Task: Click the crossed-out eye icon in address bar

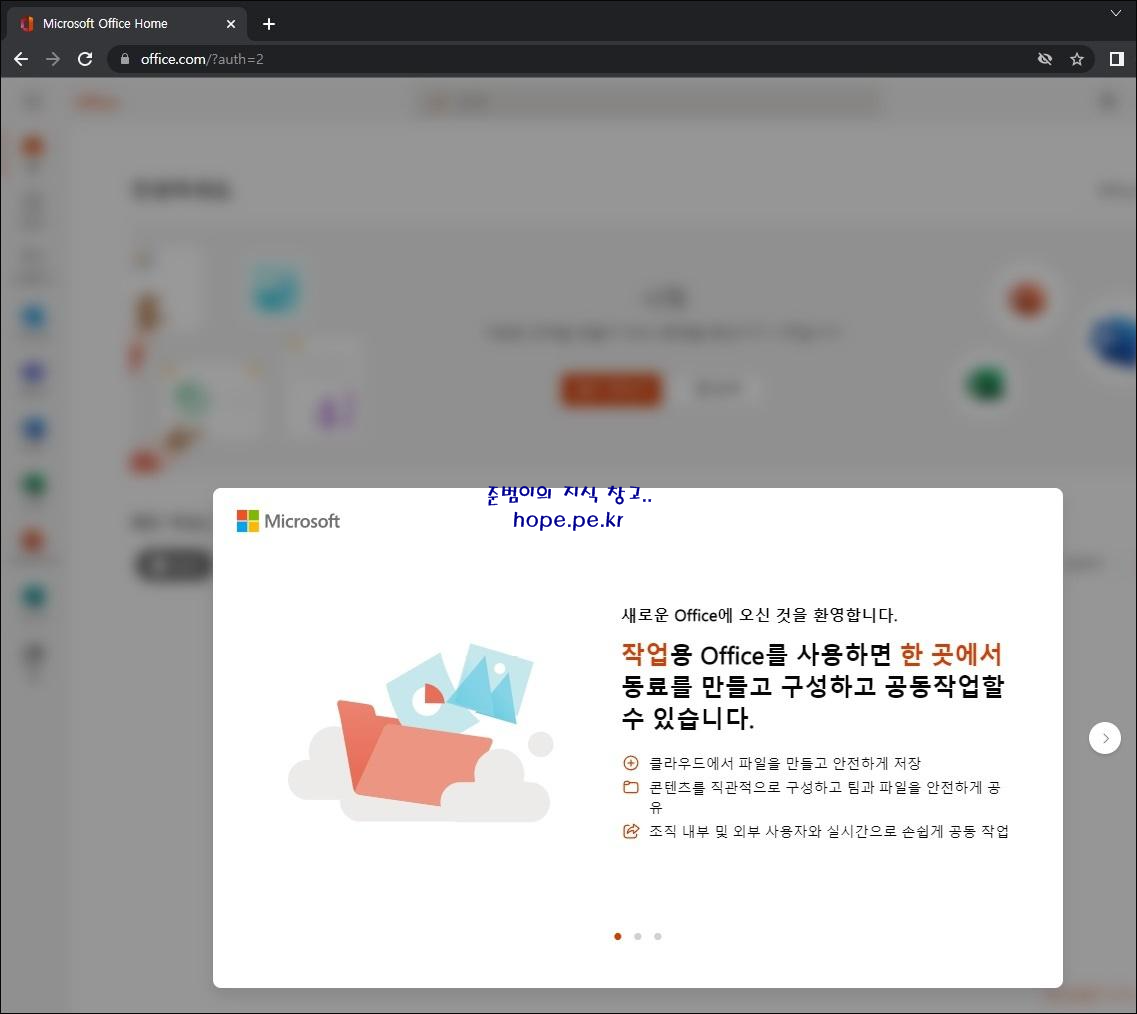Action: (x=1045, y=59)
